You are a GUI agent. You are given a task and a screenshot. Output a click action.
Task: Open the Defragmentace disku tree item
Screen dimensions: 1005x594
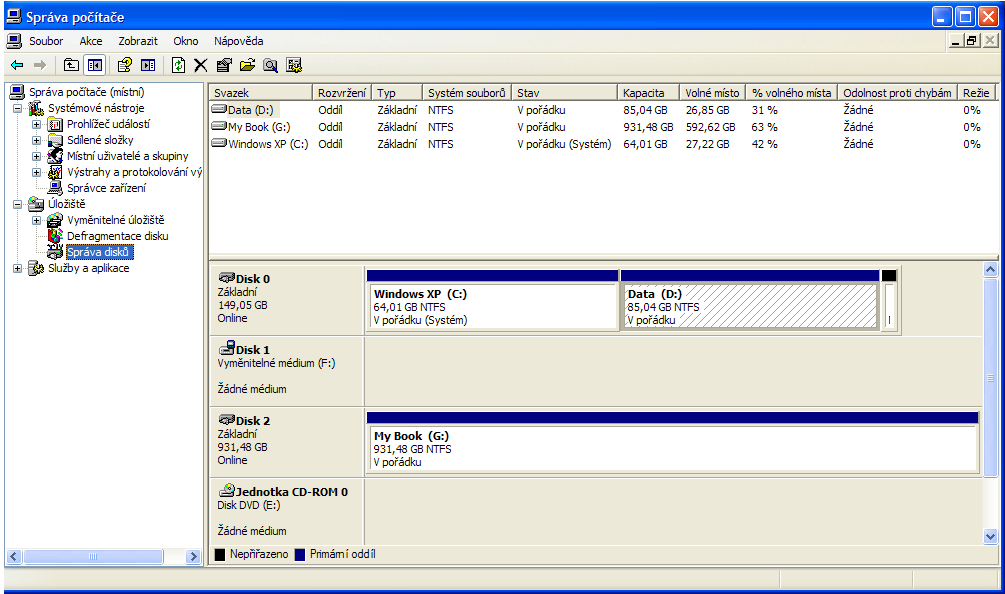tap(117, 236)
